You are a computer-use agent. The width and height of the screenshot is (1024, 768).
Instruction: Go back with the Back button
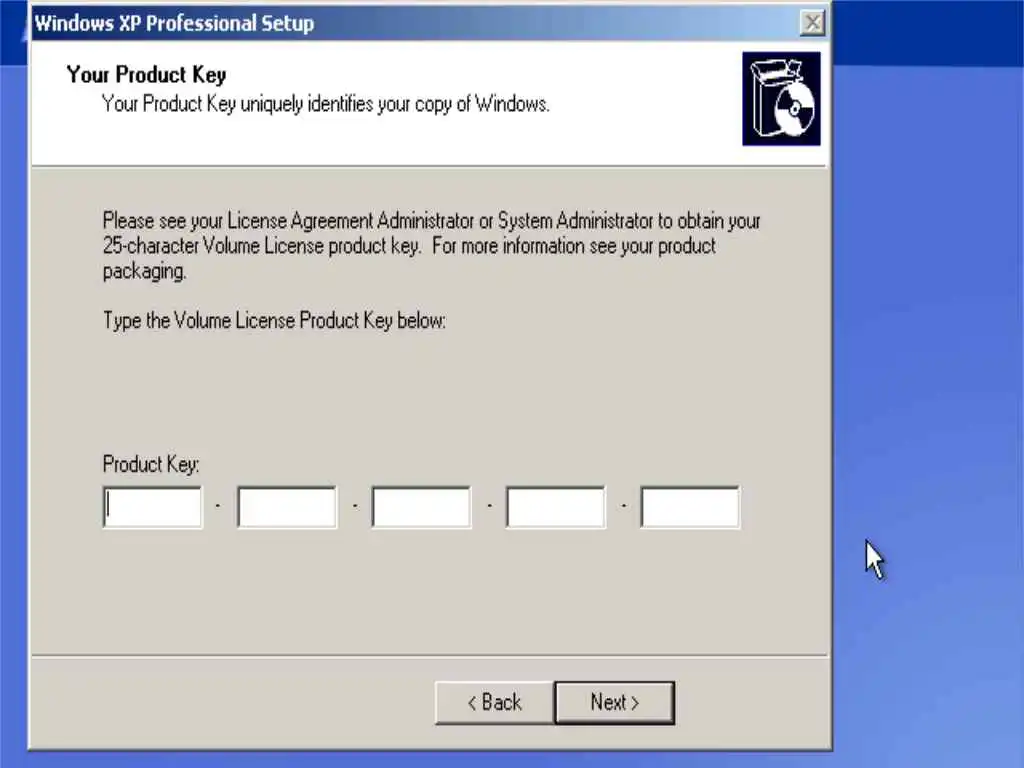(494, 703)
